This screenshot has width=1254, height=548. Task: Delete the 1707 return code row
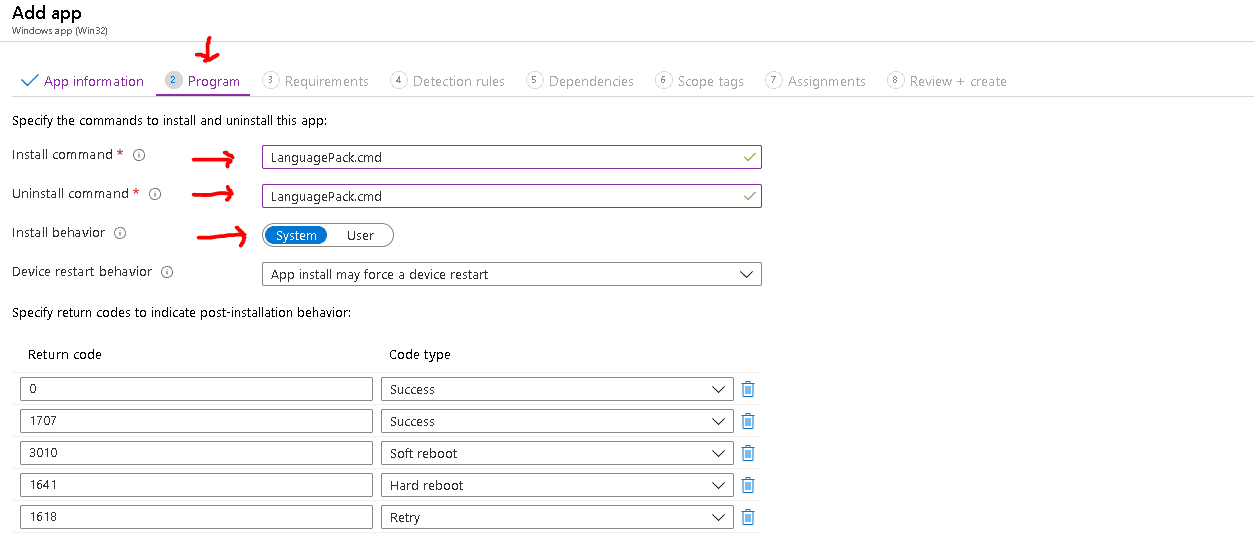(747, 421)
